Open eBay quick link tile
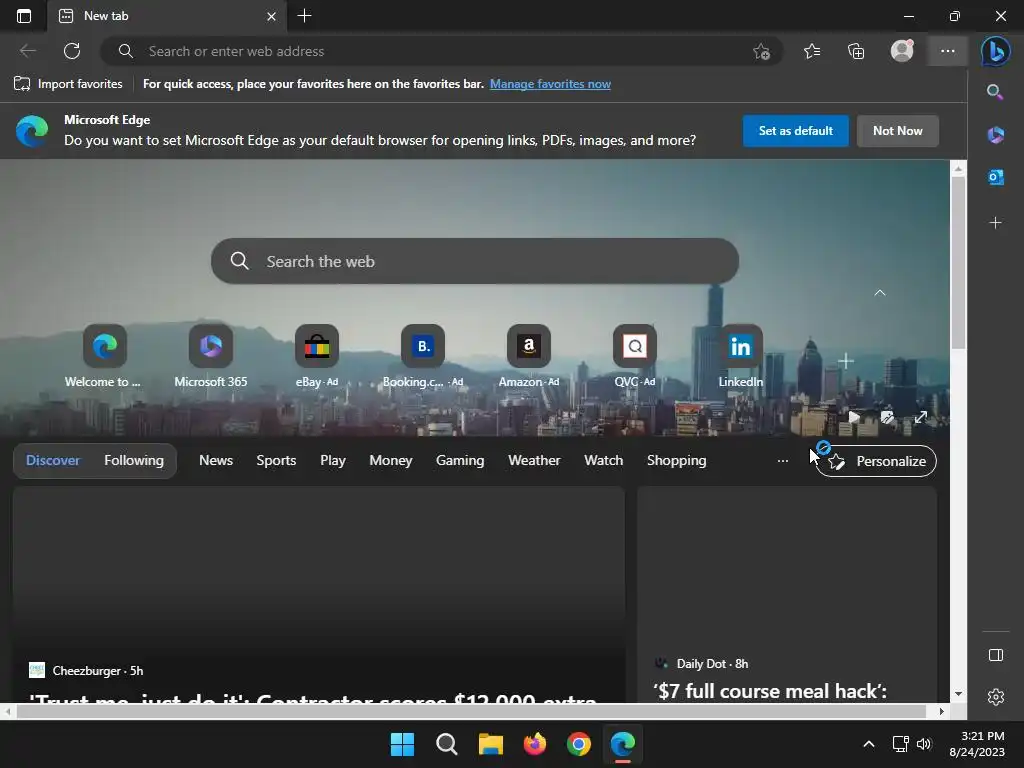 (317, 357)
